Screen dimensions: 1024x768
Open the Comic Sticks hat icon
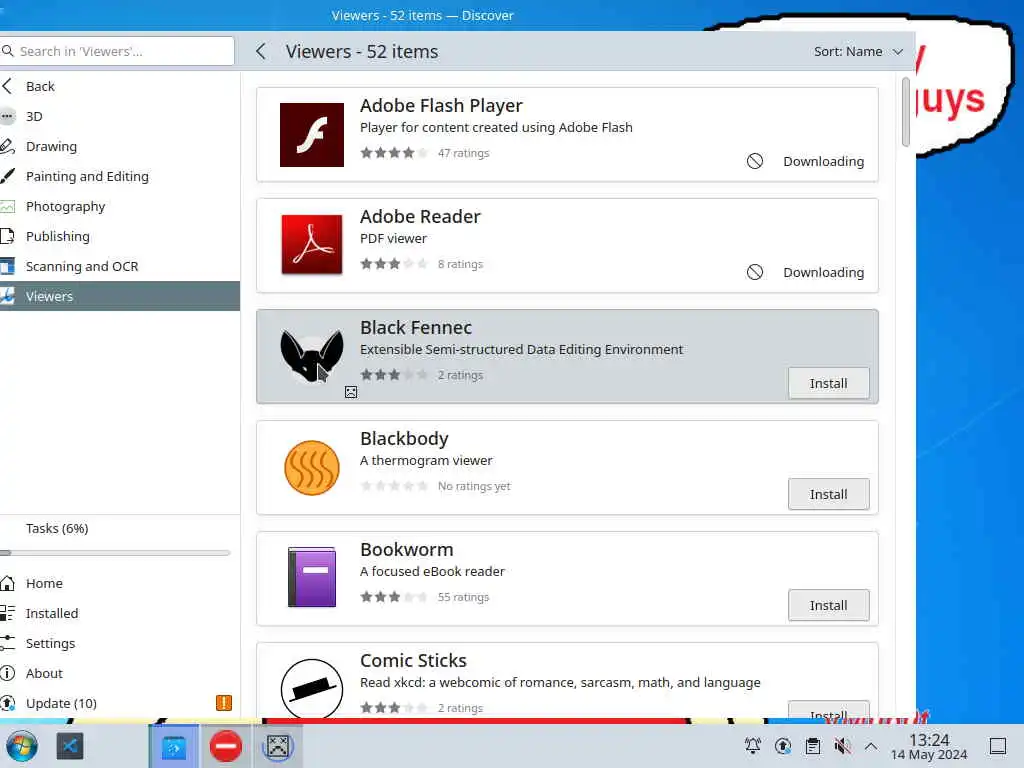[312, 688]
